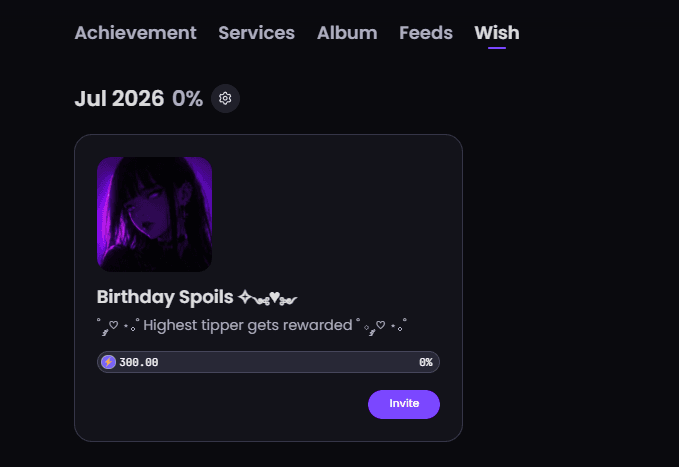Click heart ornament after rewarded text
The width and height of the screenshot is (679, 467).
click(382, 326)
